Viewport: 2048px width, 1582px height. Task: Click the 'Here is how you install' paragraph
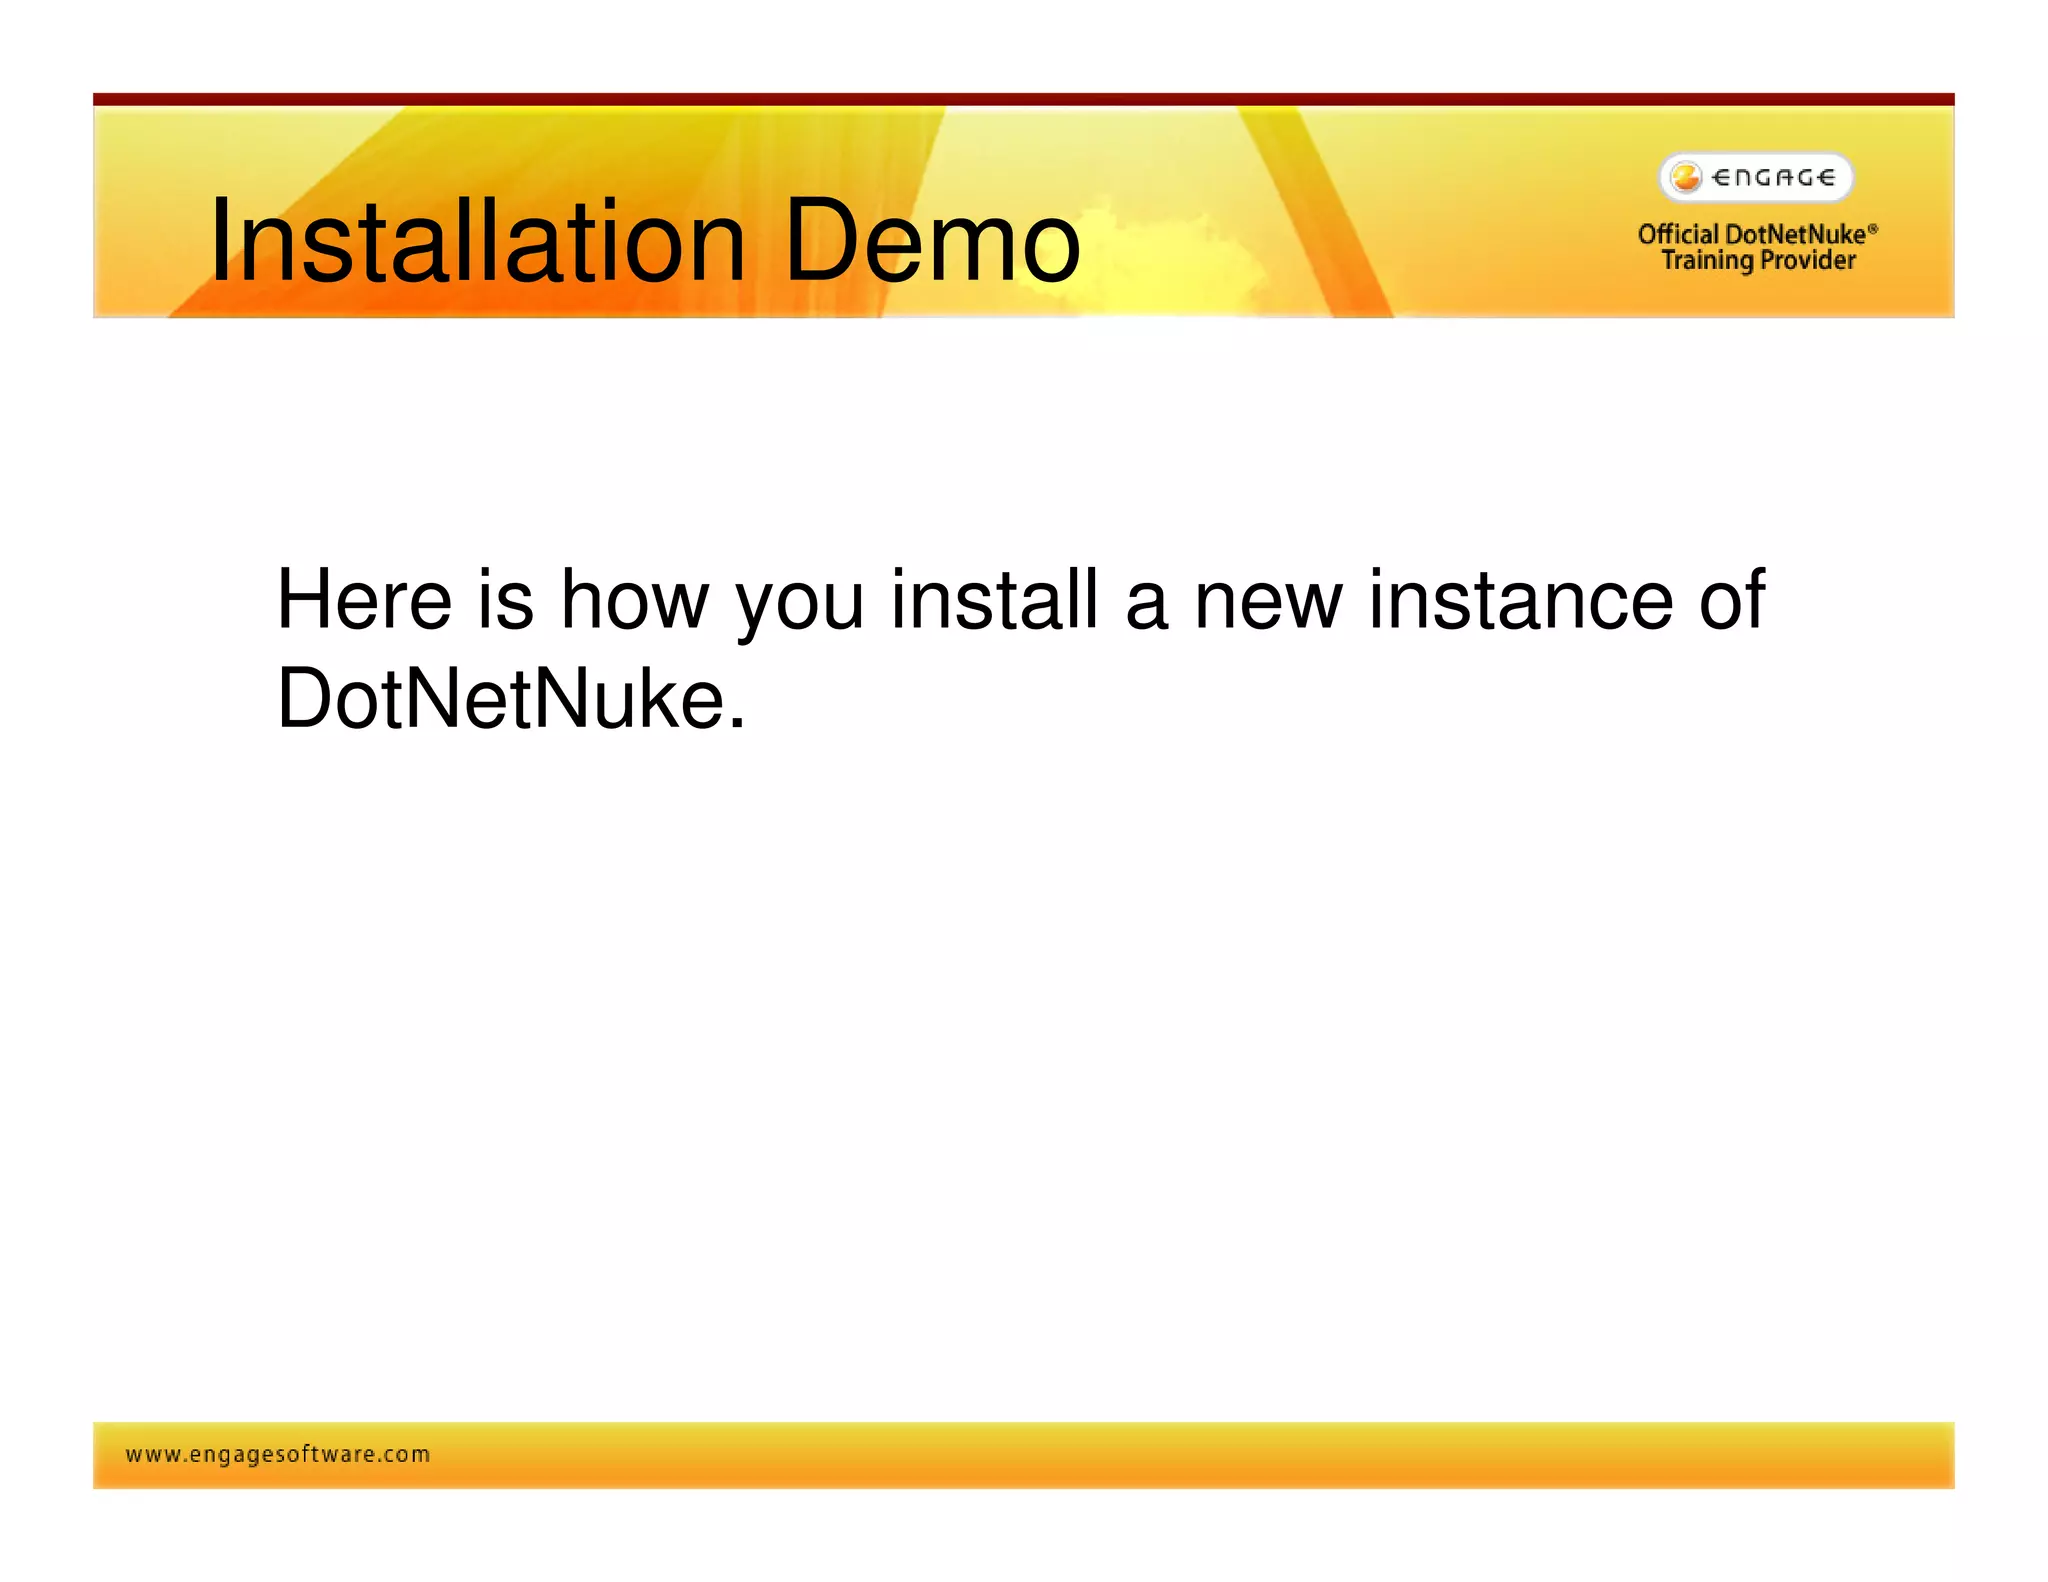point(1020,648)
